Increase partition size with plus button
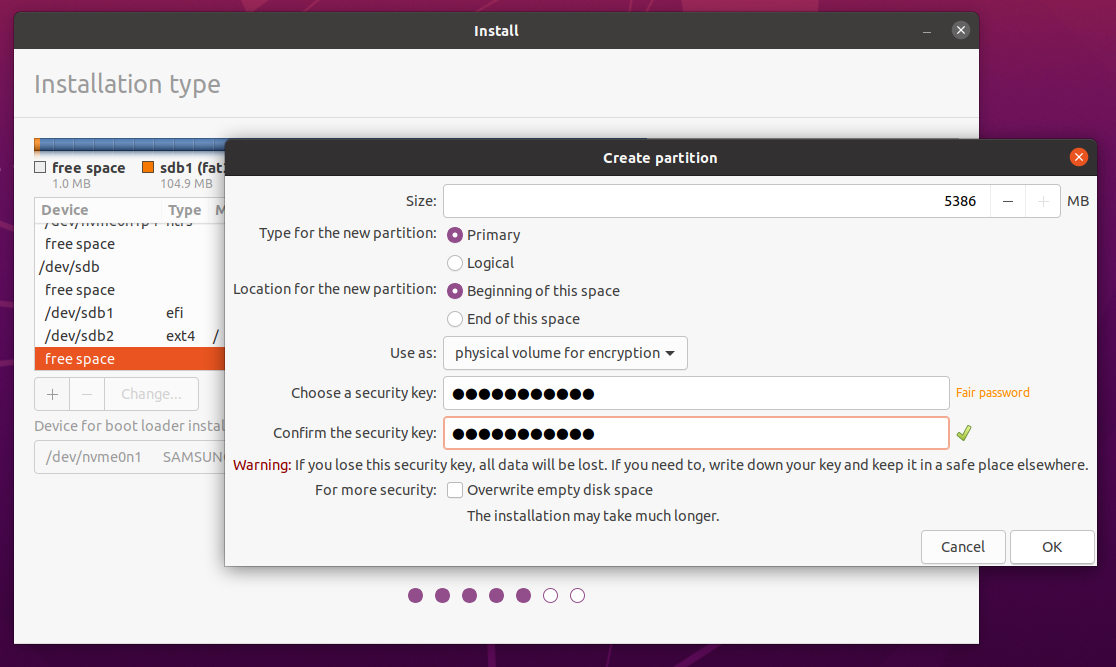 click(1043, 201)
